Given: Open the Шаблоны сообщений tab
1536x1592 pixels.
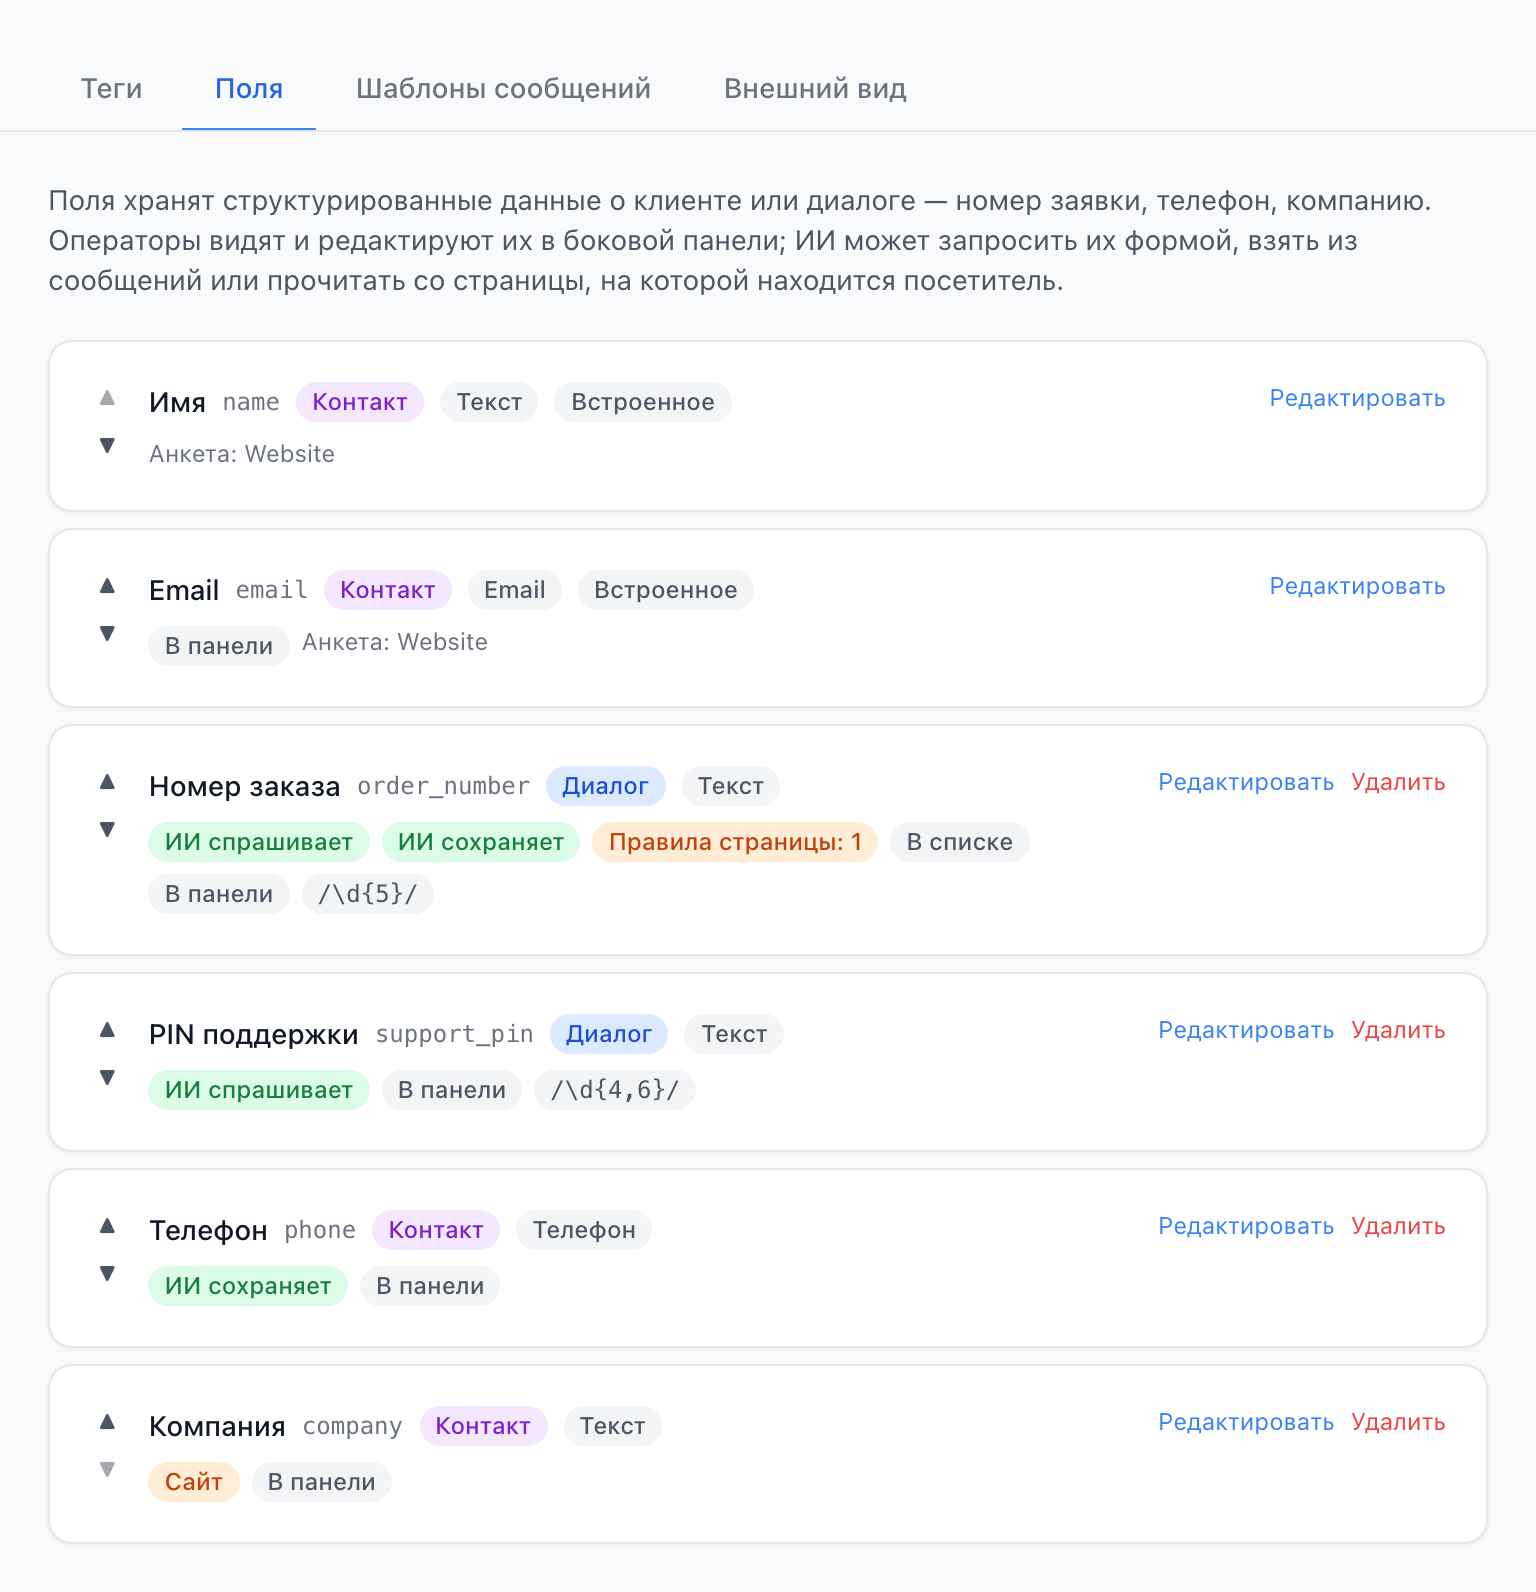Looking at the screenshot, I should [503, 89].
